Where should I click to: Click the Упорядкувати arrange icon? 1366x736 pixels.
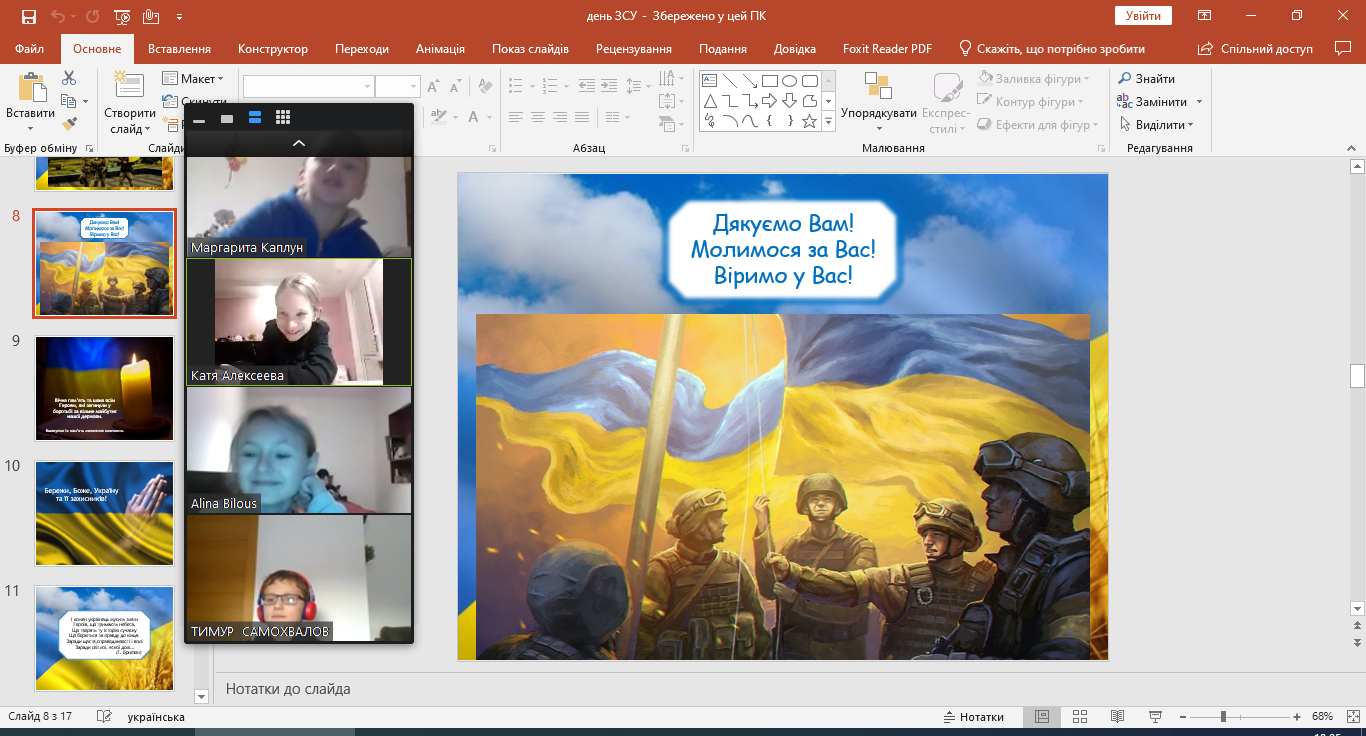878,86
